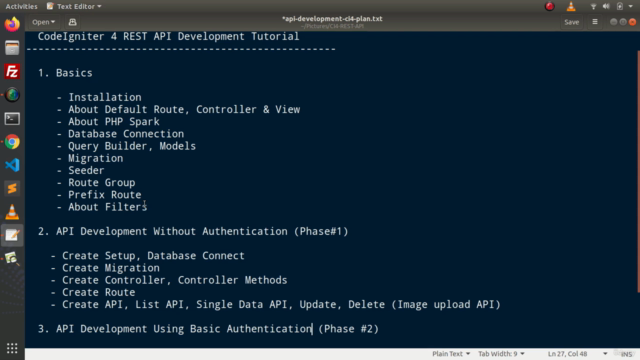Screen dimensions: 640x360
Task: Click on the 'Route Group' line
Action: [x=96, y=183]
